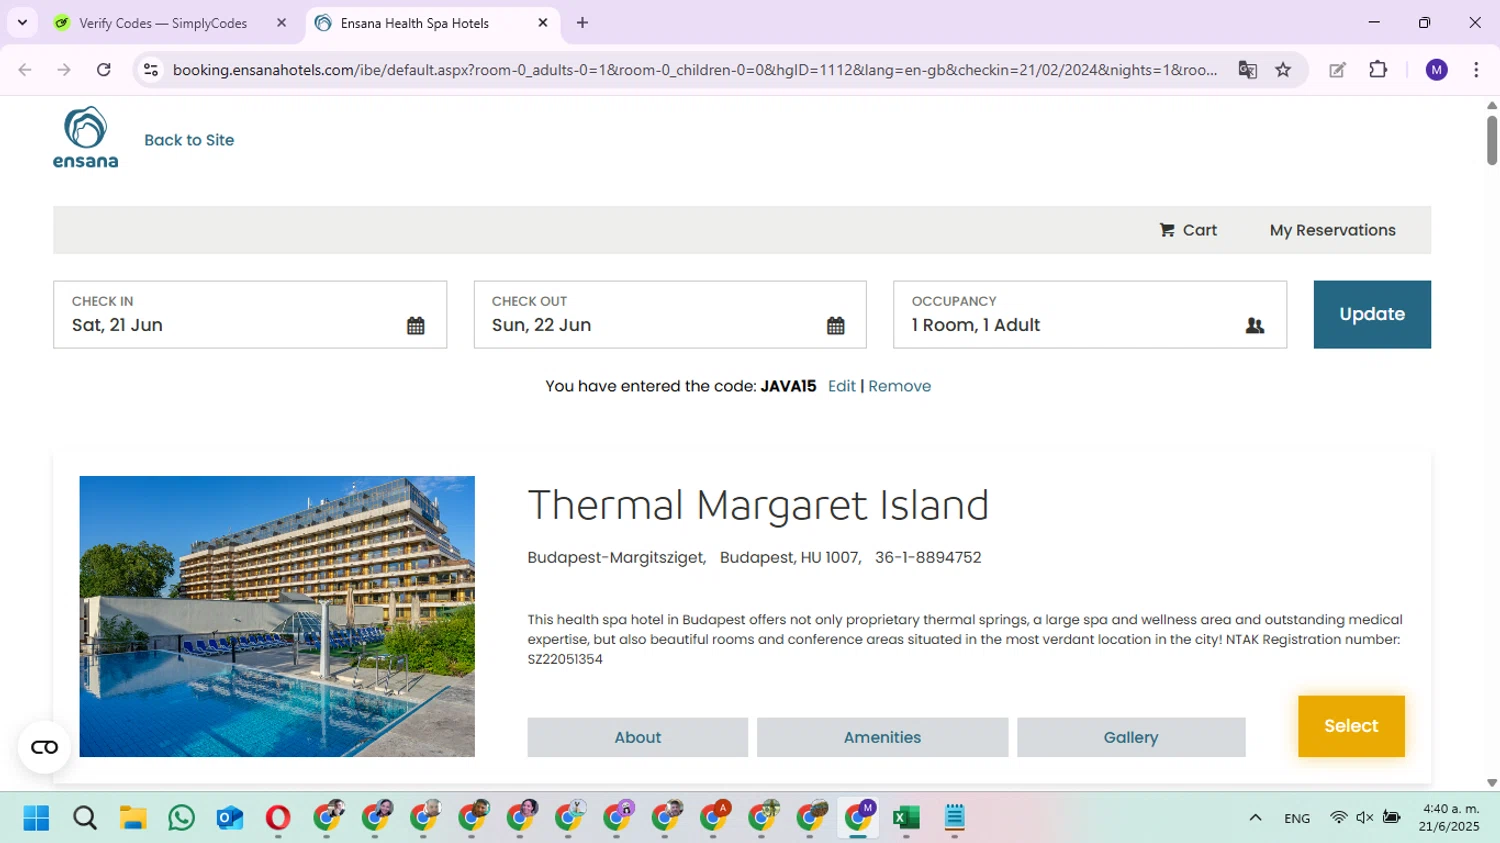
Task: Close the Verify Codes tab
Action: click(281, 23)
